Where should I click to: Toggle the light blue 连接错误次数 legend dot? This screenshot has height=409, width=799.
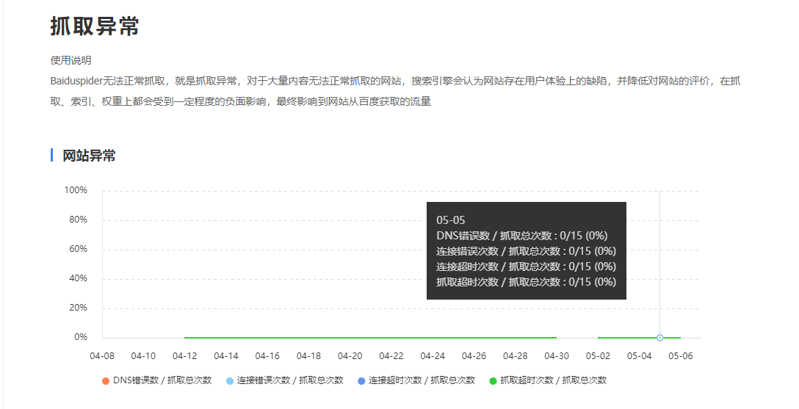pos(230,381)
